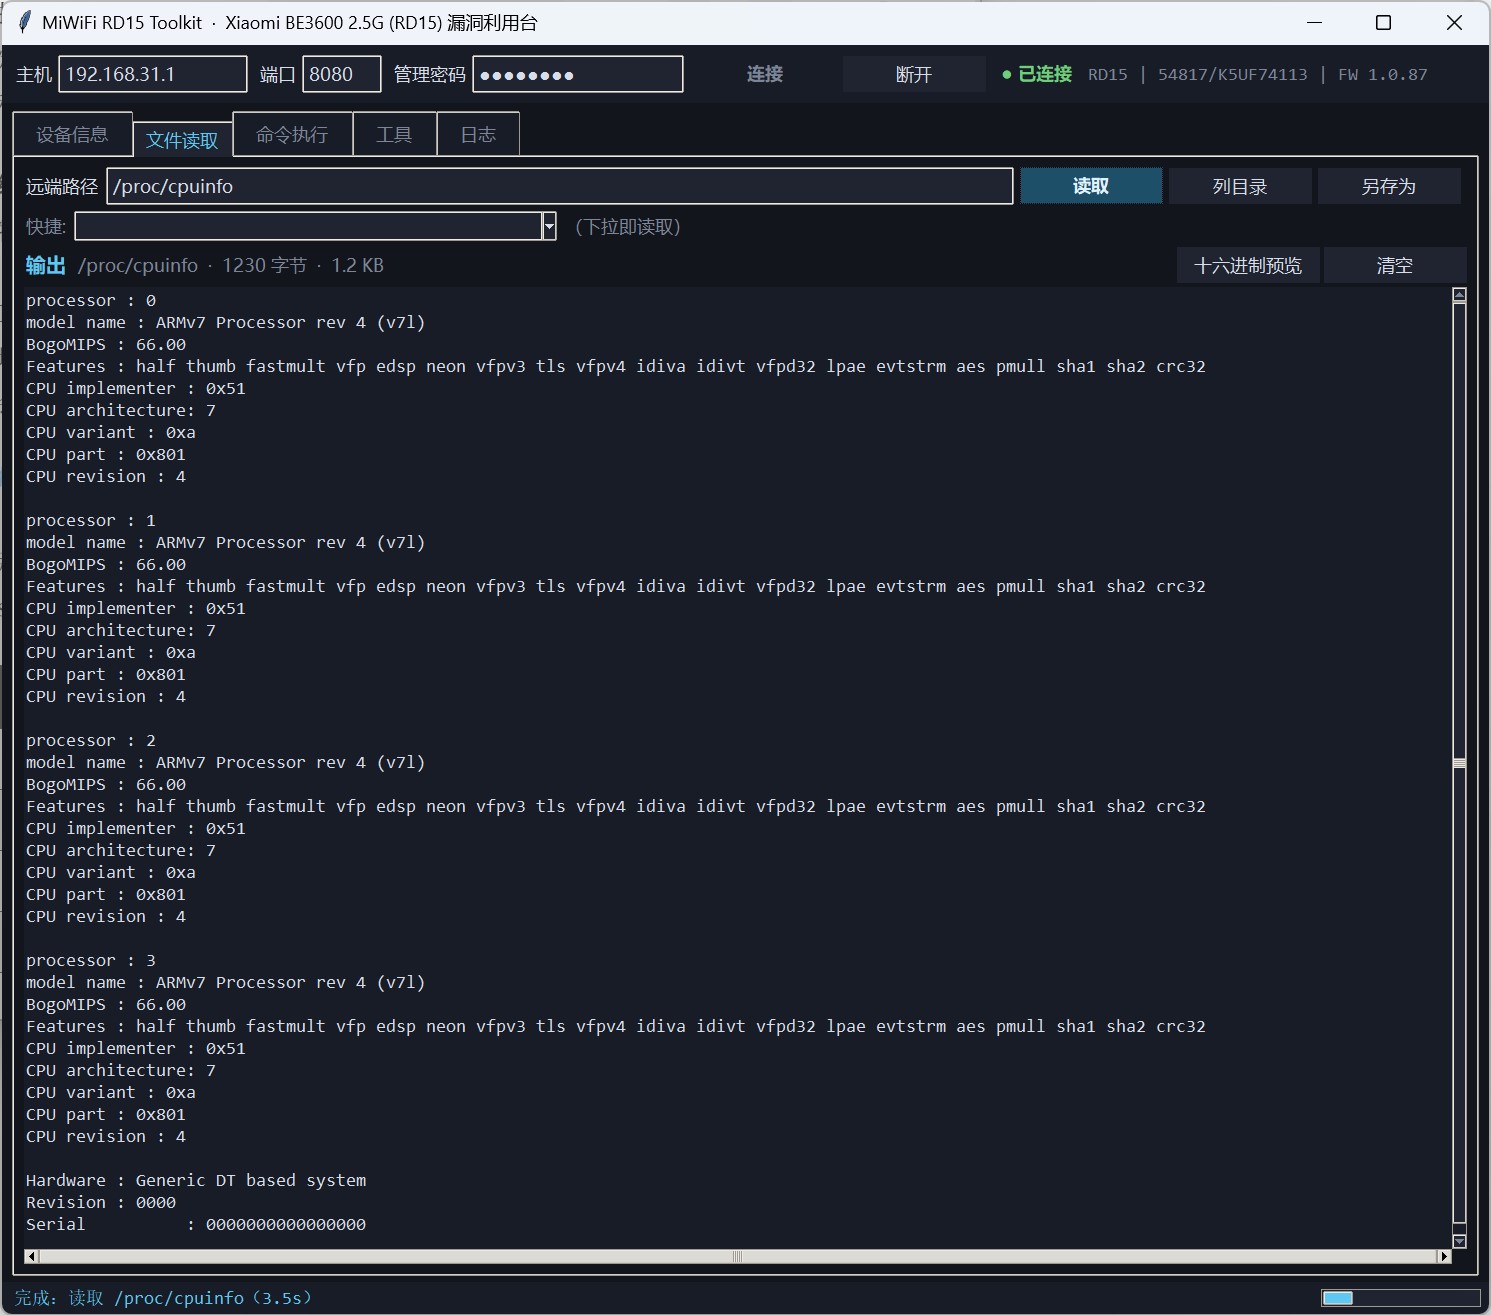Open the quick path dropdown arrow
The height and width of the screenshot is (1315, 1491).
pyautogui.click(x=549, y=226)
